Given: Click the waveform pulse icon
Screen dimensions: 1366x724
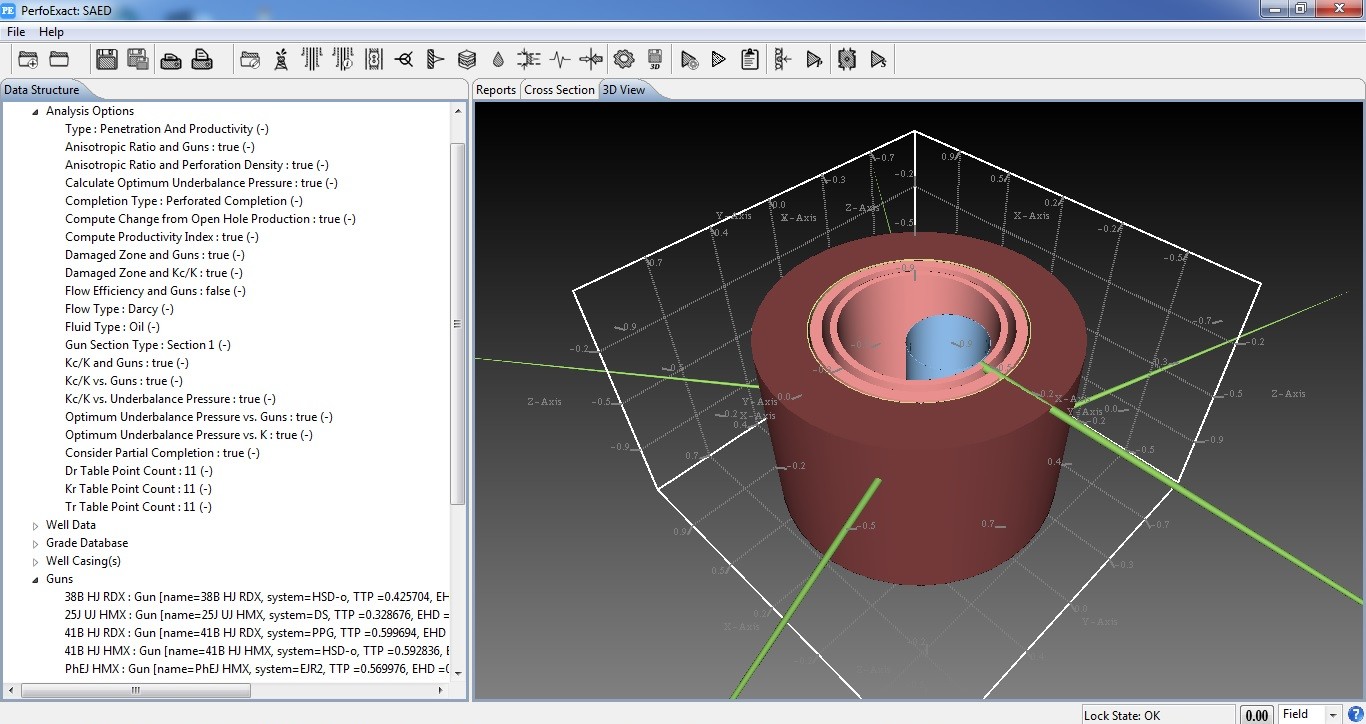Looking at the screenshot, I should (560, 60).
